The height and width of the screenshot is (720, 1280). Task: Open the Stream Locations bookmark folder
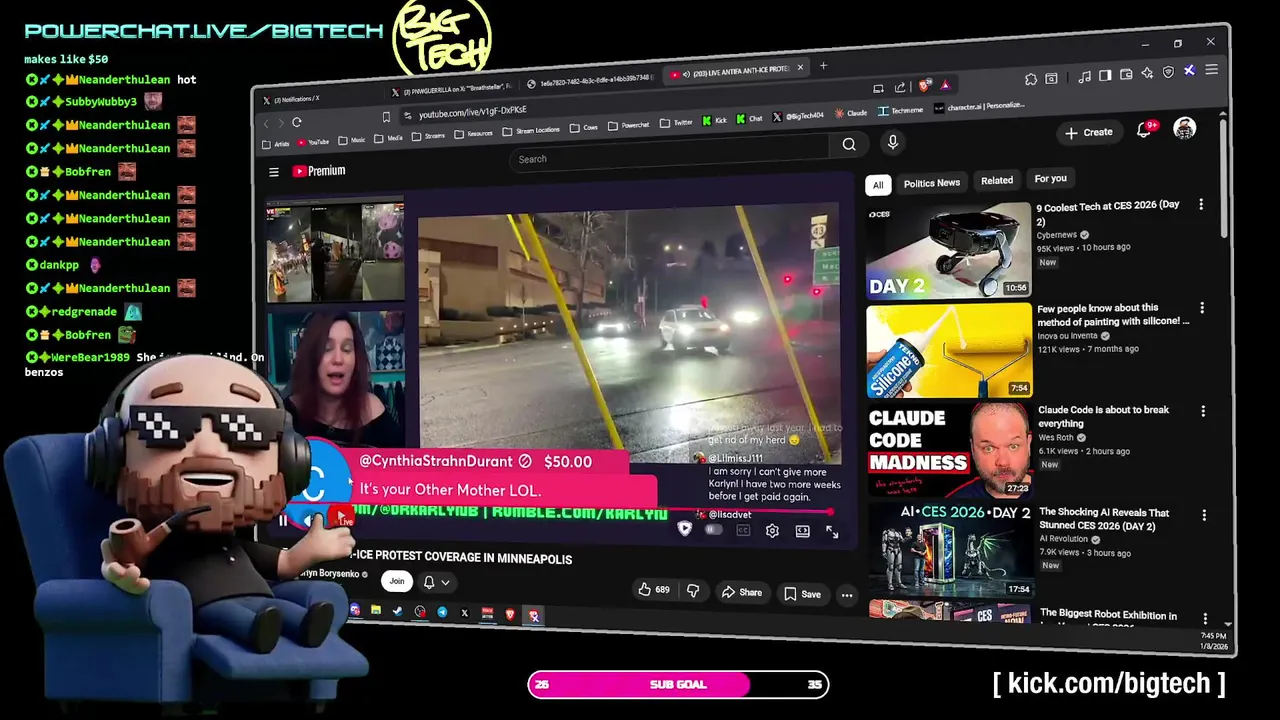tap(531, 130)
